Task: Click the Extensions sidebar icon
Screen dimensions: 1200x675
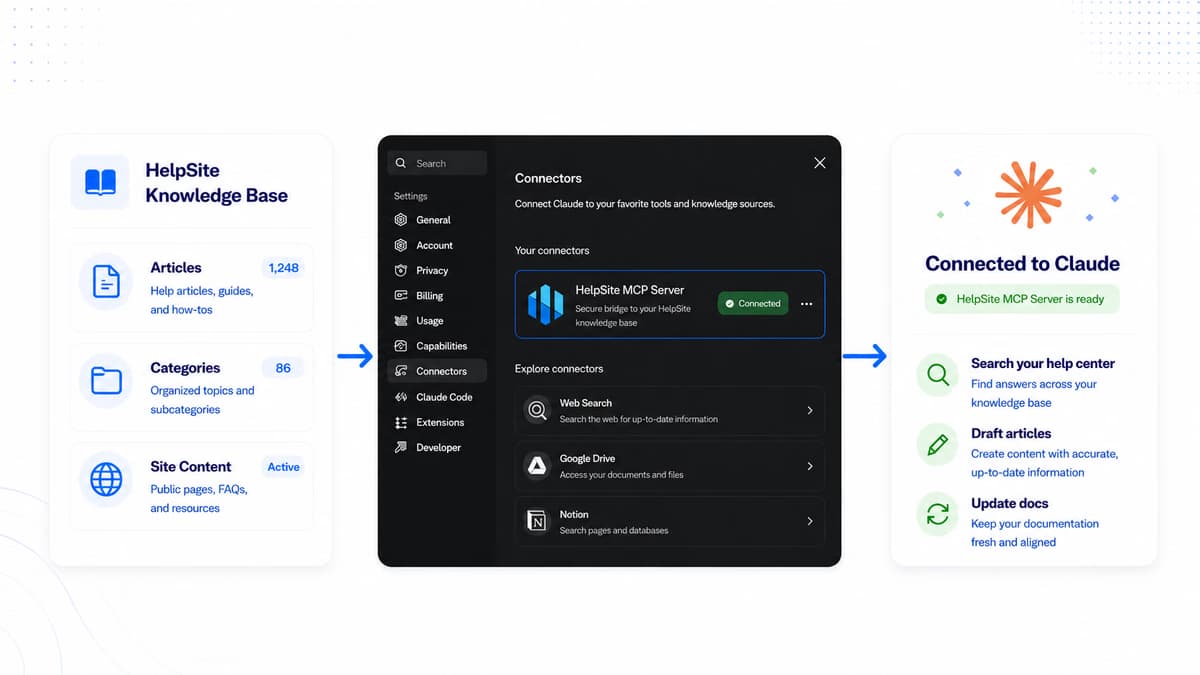Action: [x=401, y=422]
